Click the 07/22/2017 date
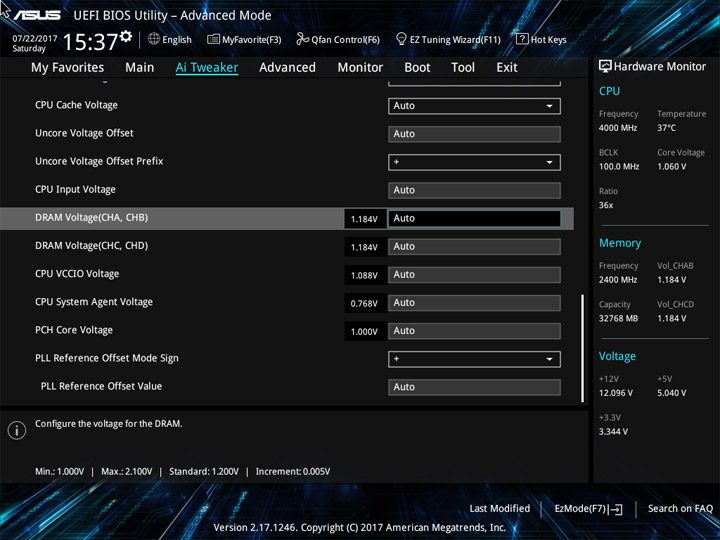This screenshot has width=720, height=540. [35, 39]
